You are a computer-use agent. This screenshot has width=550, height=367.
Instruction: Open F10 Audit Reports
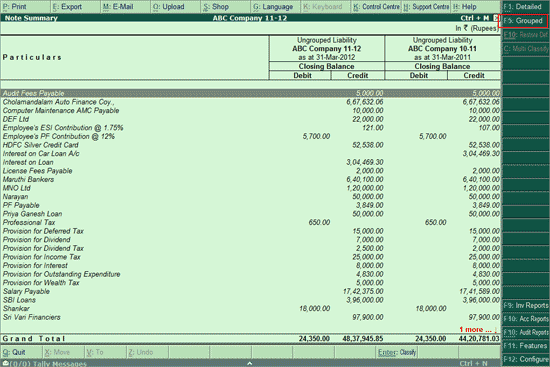[525, 332]
